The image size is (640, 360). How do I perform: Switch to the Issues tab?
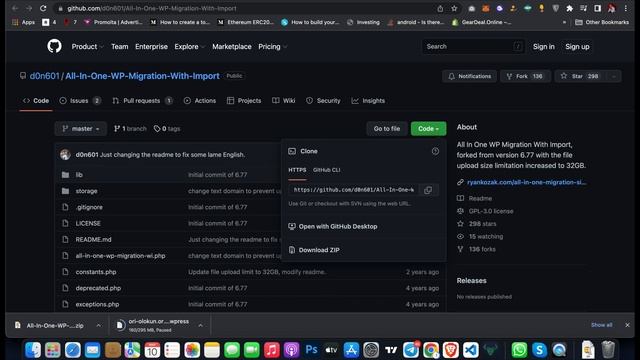pyautogui.click(x=80, y=101)
